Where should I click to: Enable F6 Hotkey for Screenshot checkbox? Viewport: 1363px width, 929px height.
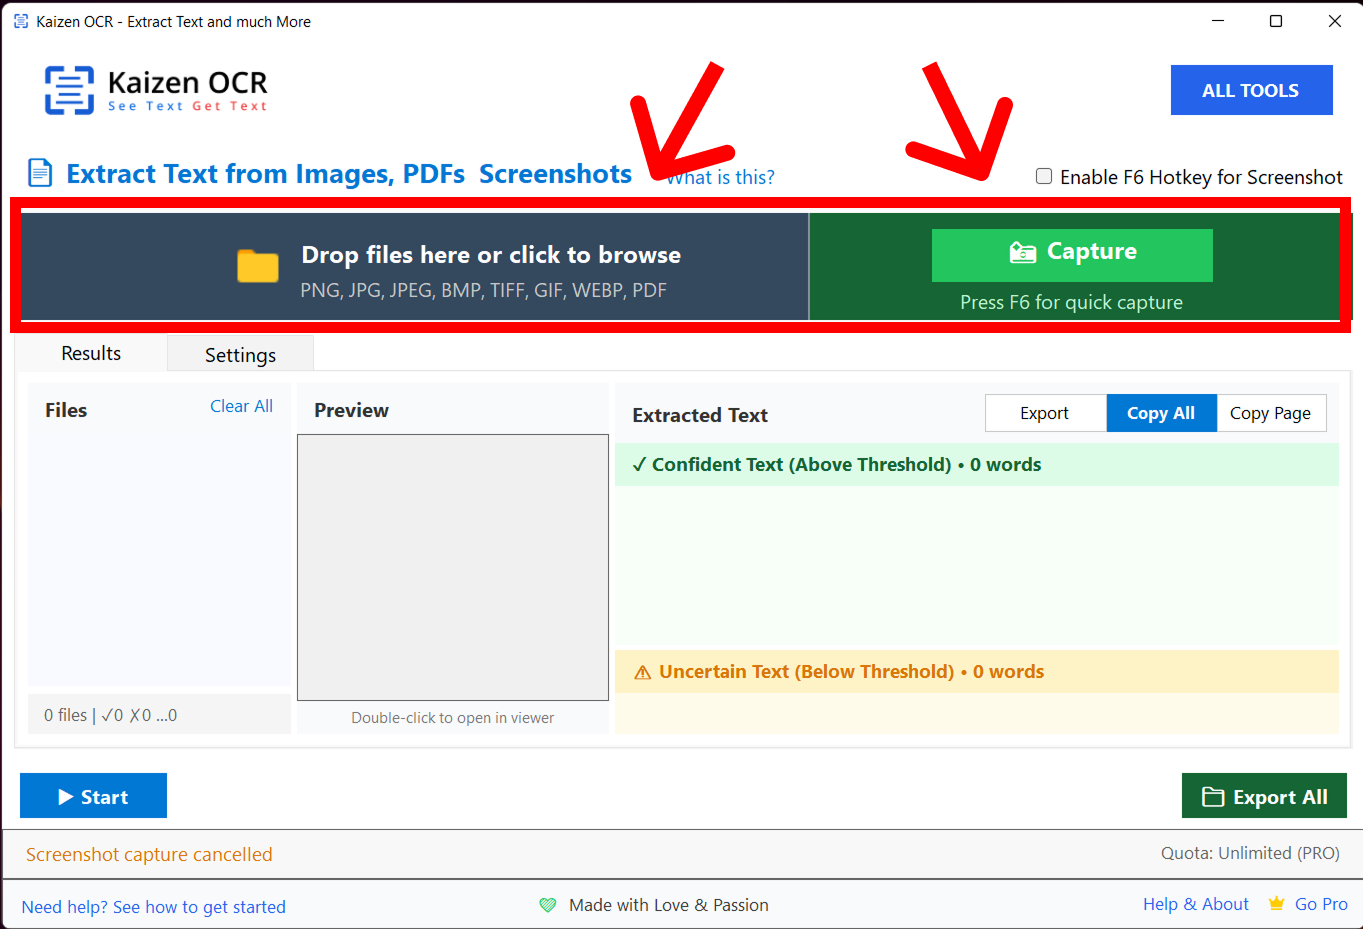[x=1044, y=176]
